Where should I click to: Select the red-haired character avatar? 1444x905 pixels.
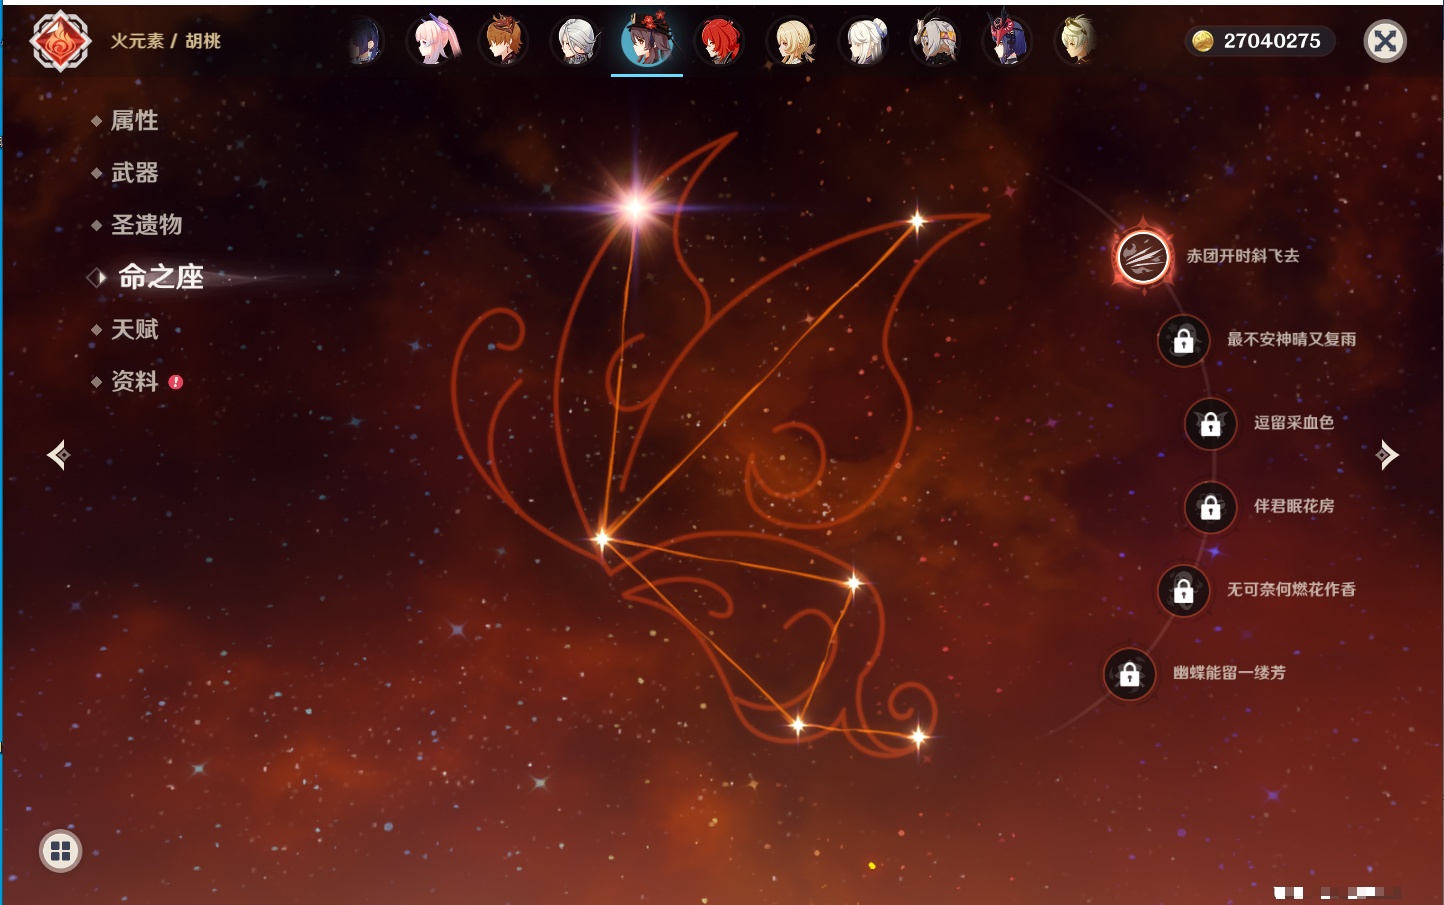719,42
